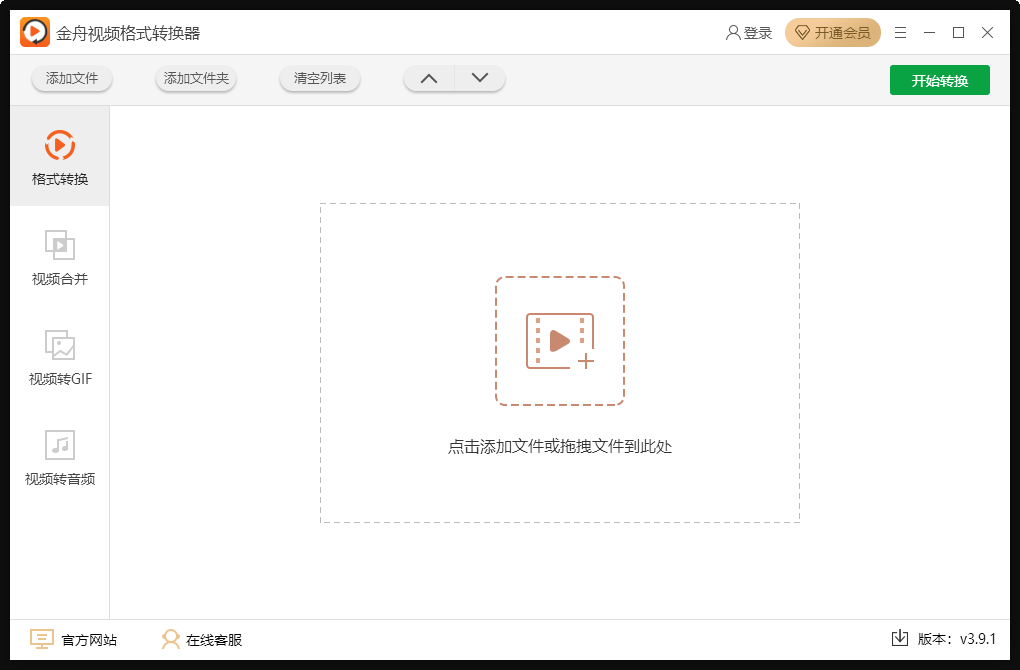The image size is (1020, 670).
Task: Click the version update icon near v3.9.1
Action: point(901,639)
